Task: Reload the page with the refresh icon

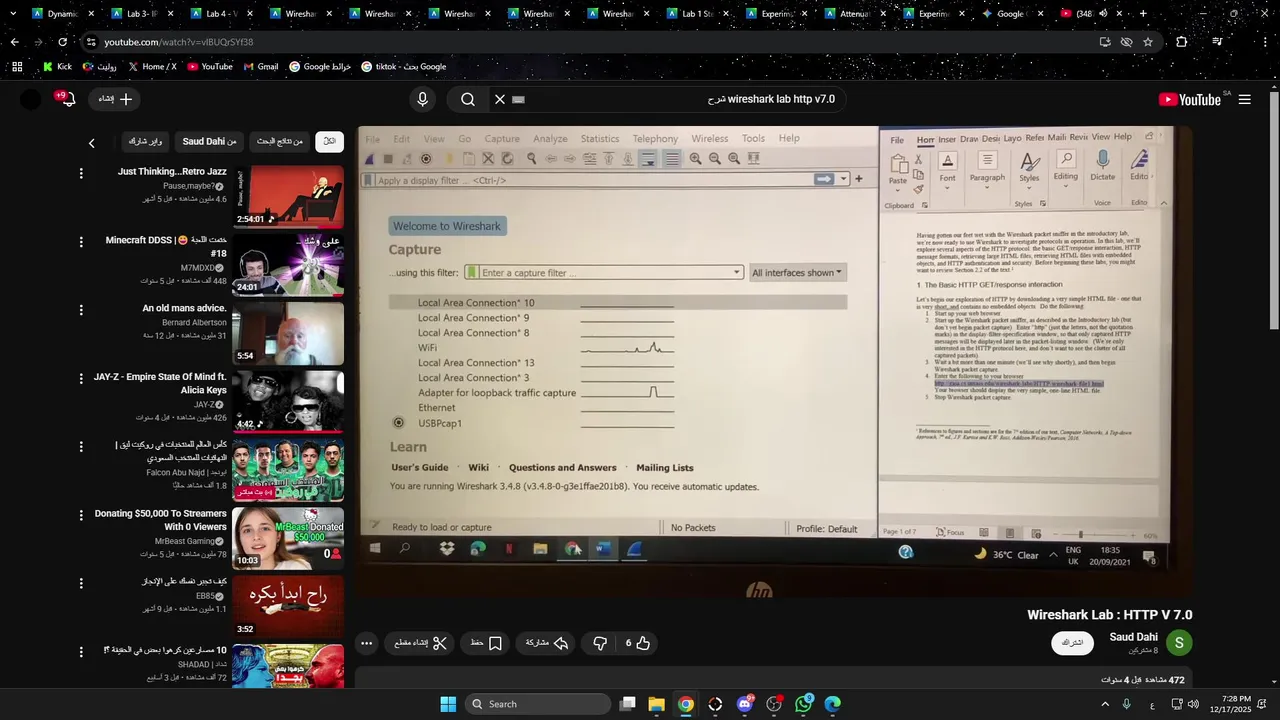Action: pyautogui.click(x=62, y=42)
